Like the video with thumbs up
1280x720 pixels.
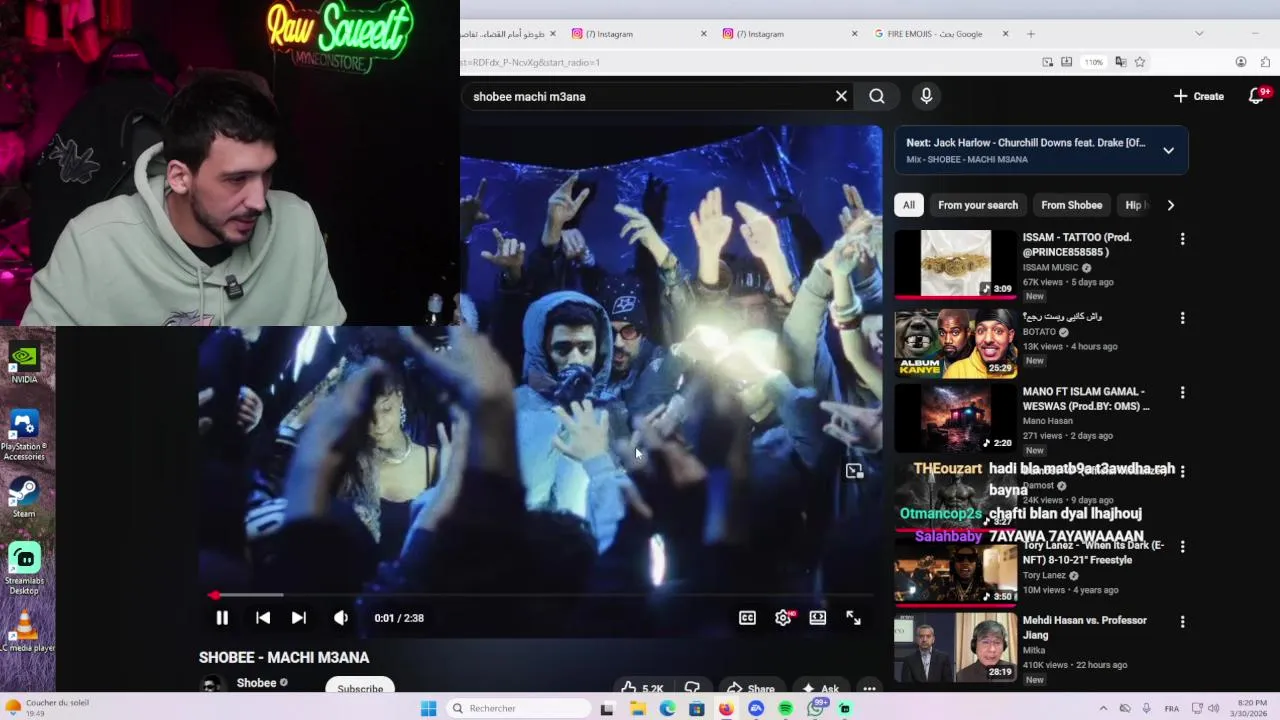(642, 688)
